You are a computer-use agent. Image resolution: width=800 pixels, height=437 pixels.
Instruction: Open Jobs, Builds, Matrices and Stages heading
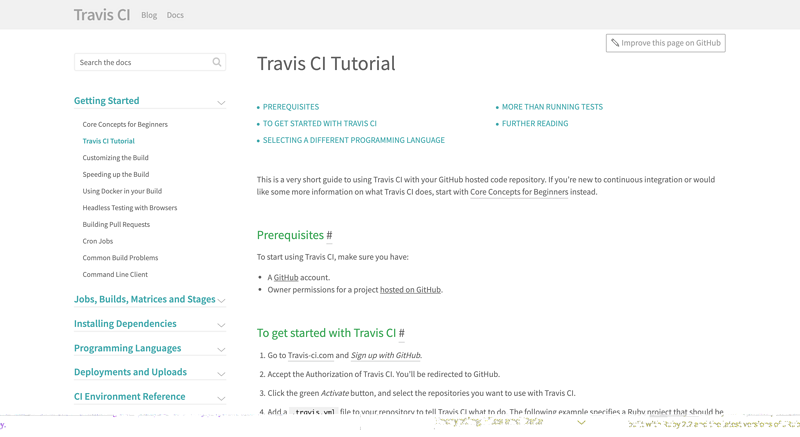[144, 299]
